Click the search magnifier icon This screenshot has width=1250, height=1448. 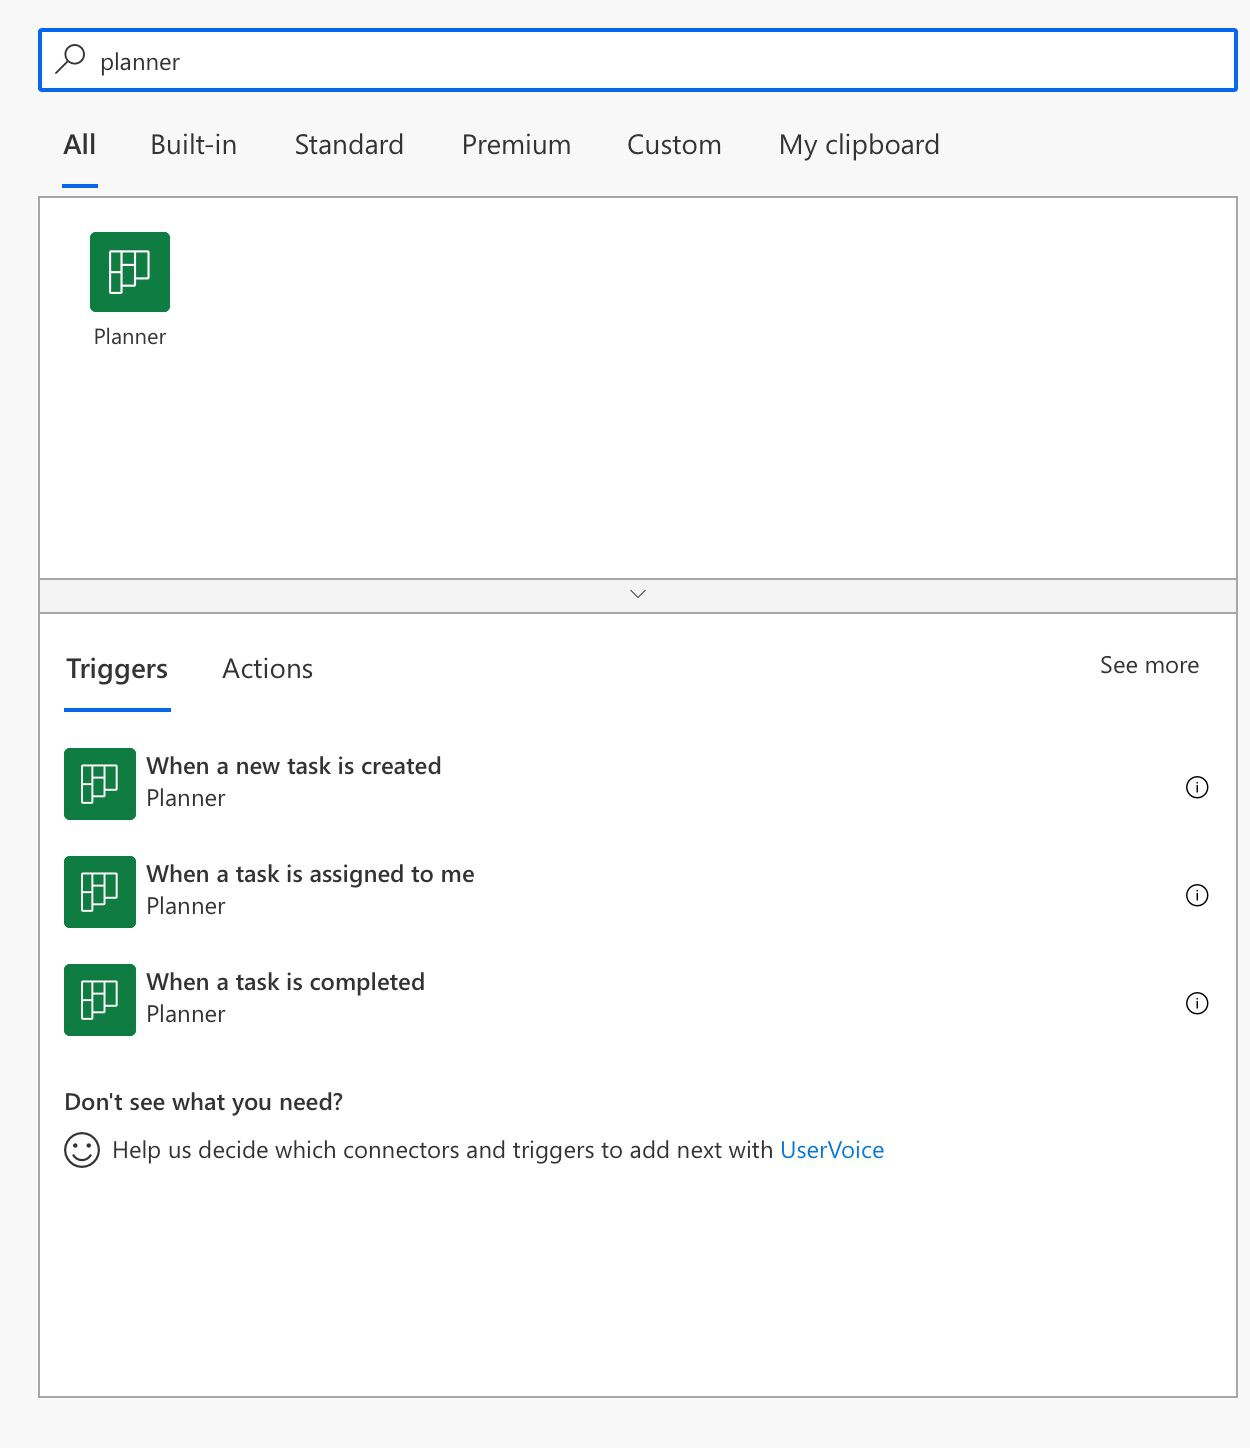[71, 59]
